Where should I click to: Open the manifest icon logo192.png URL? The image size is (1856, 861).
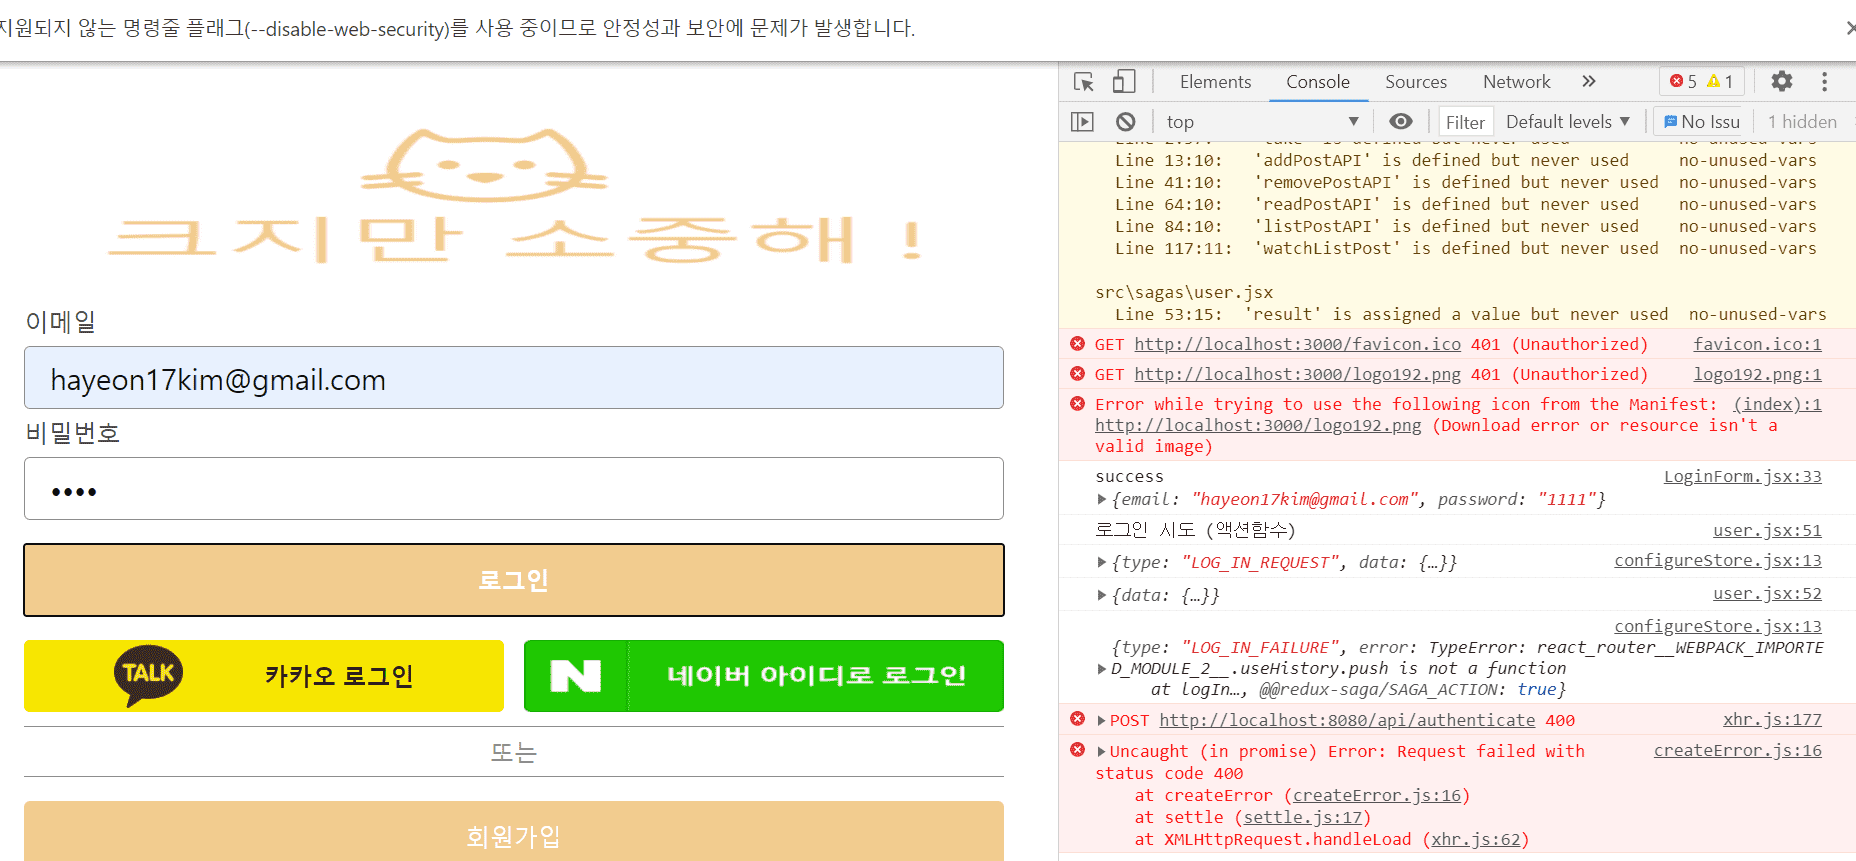pyautogui.click(x=1258, y=425)
